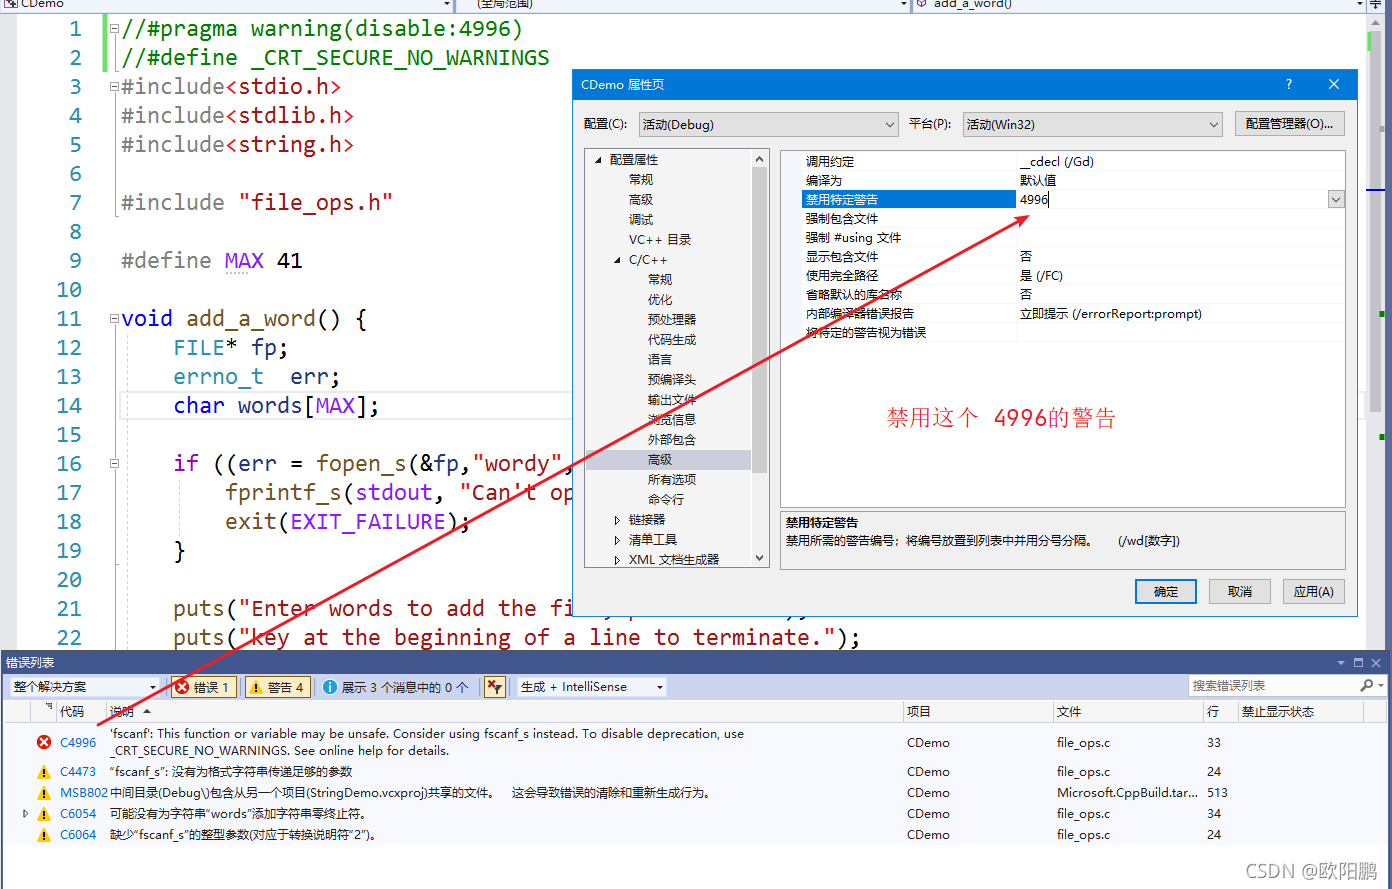Select 预处理器 under C/C++
This screenshot has height=889, width=1392.
[x=672, y=320]
